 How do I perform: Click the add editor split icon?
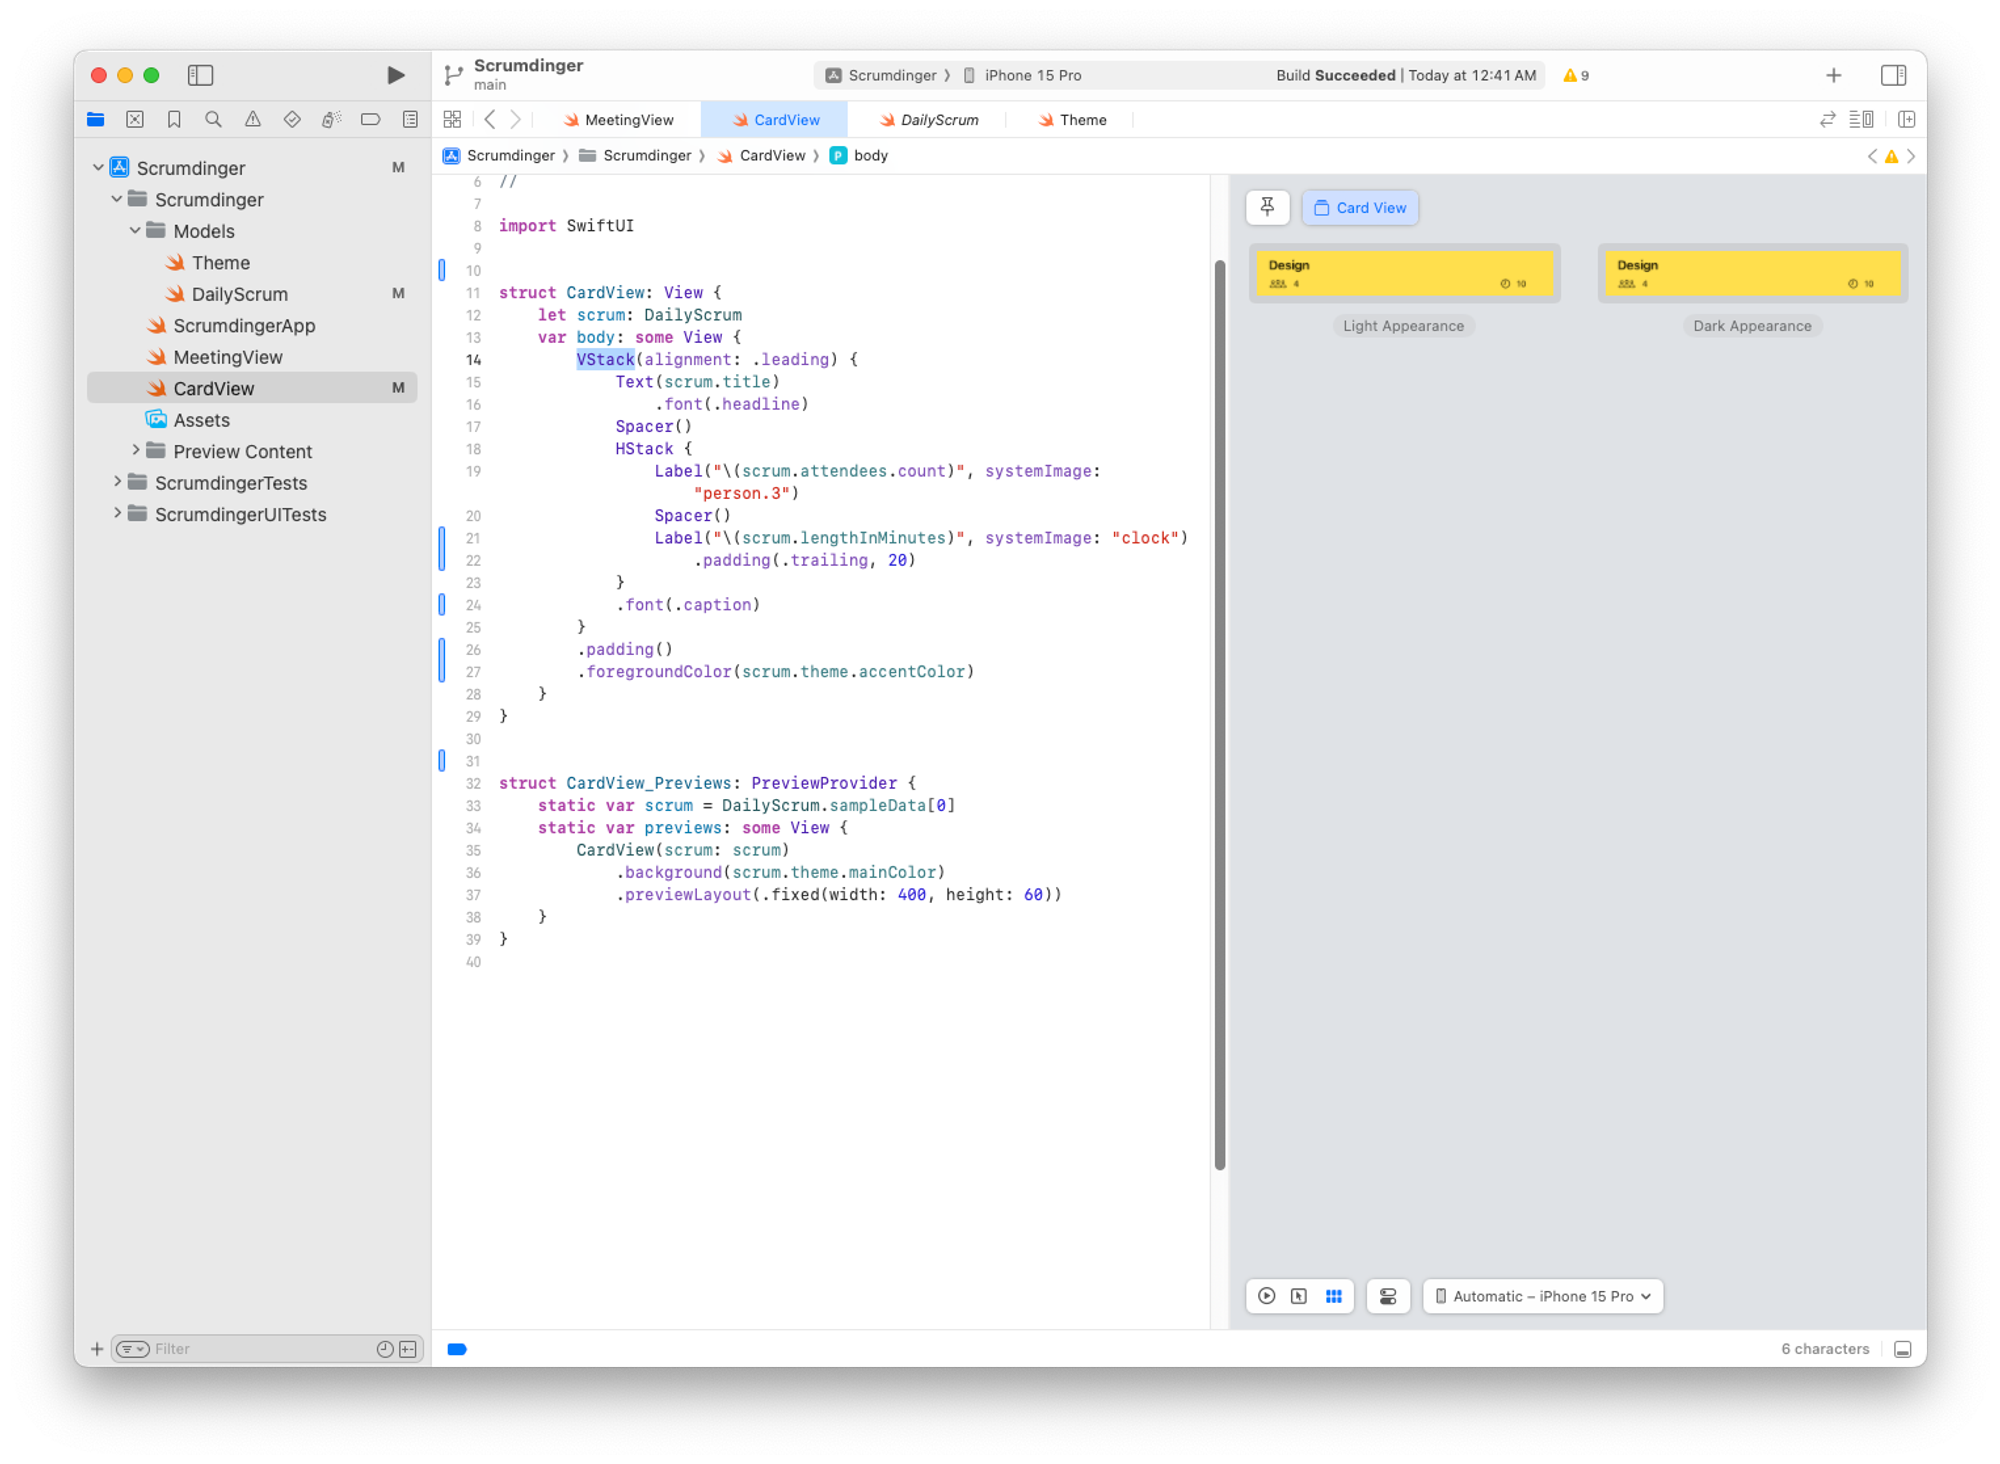1906,119
